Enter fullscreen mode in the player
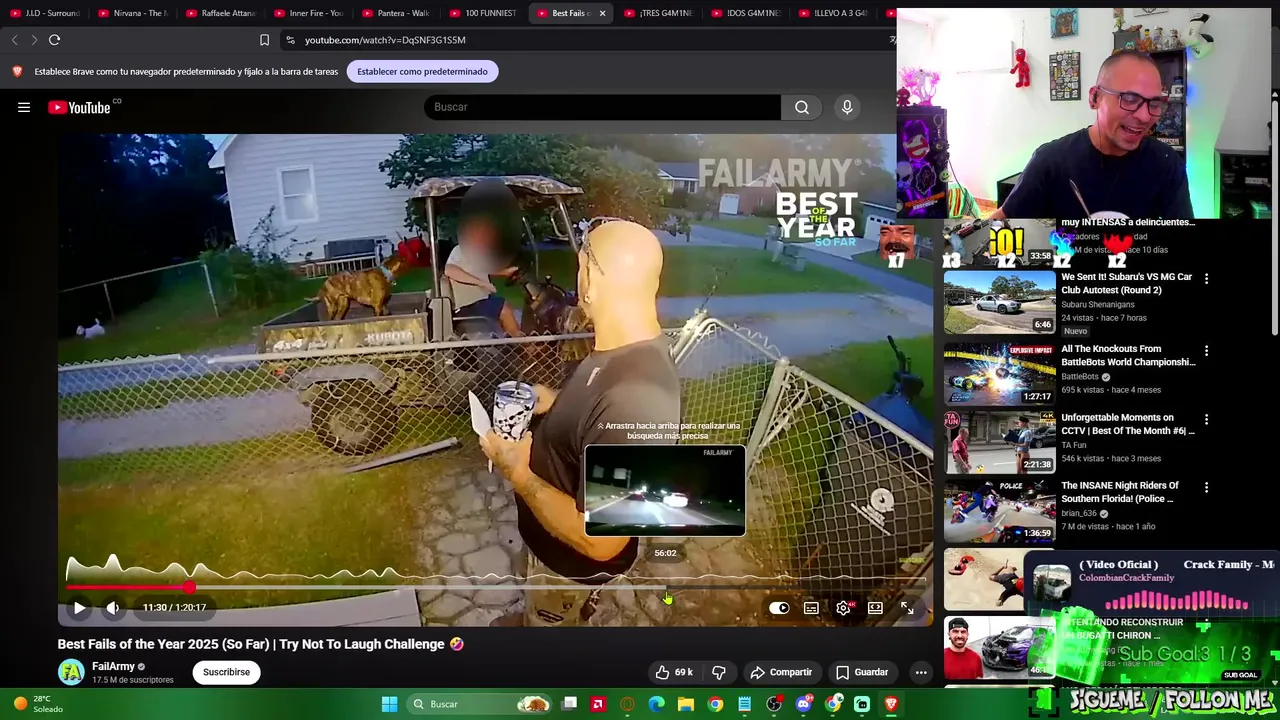This screenshot has width=1280, height=720. pos(907,607)
